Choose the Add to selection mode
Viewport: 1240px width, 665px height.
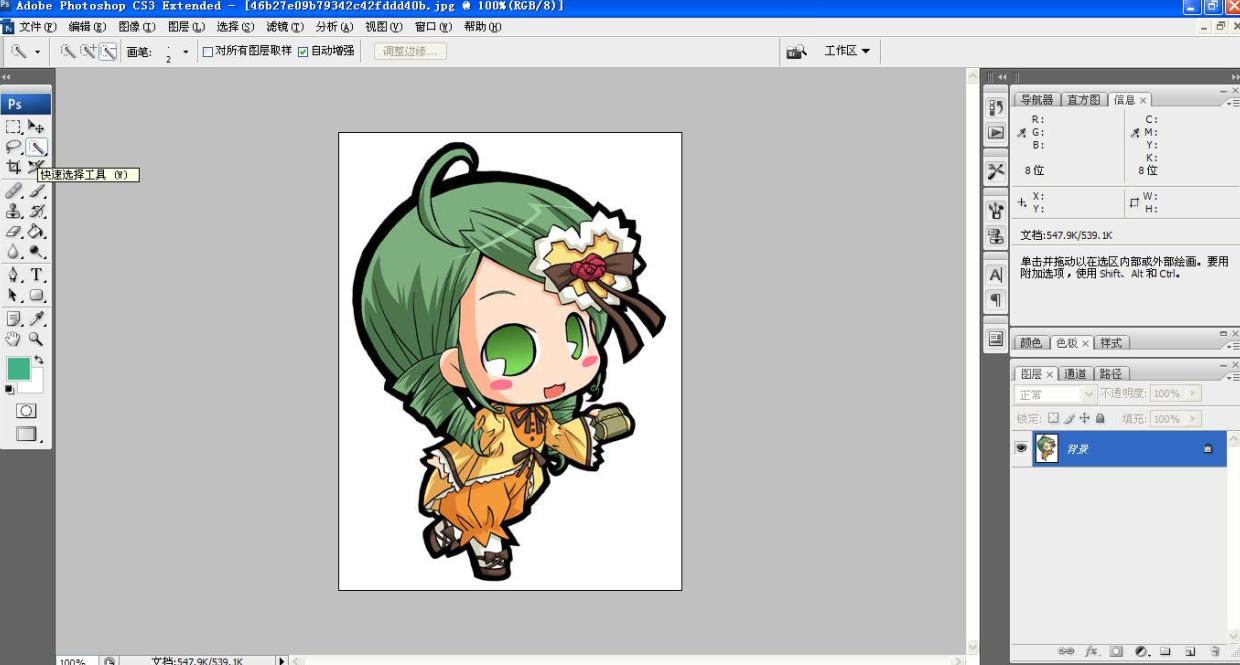(88, 51)
